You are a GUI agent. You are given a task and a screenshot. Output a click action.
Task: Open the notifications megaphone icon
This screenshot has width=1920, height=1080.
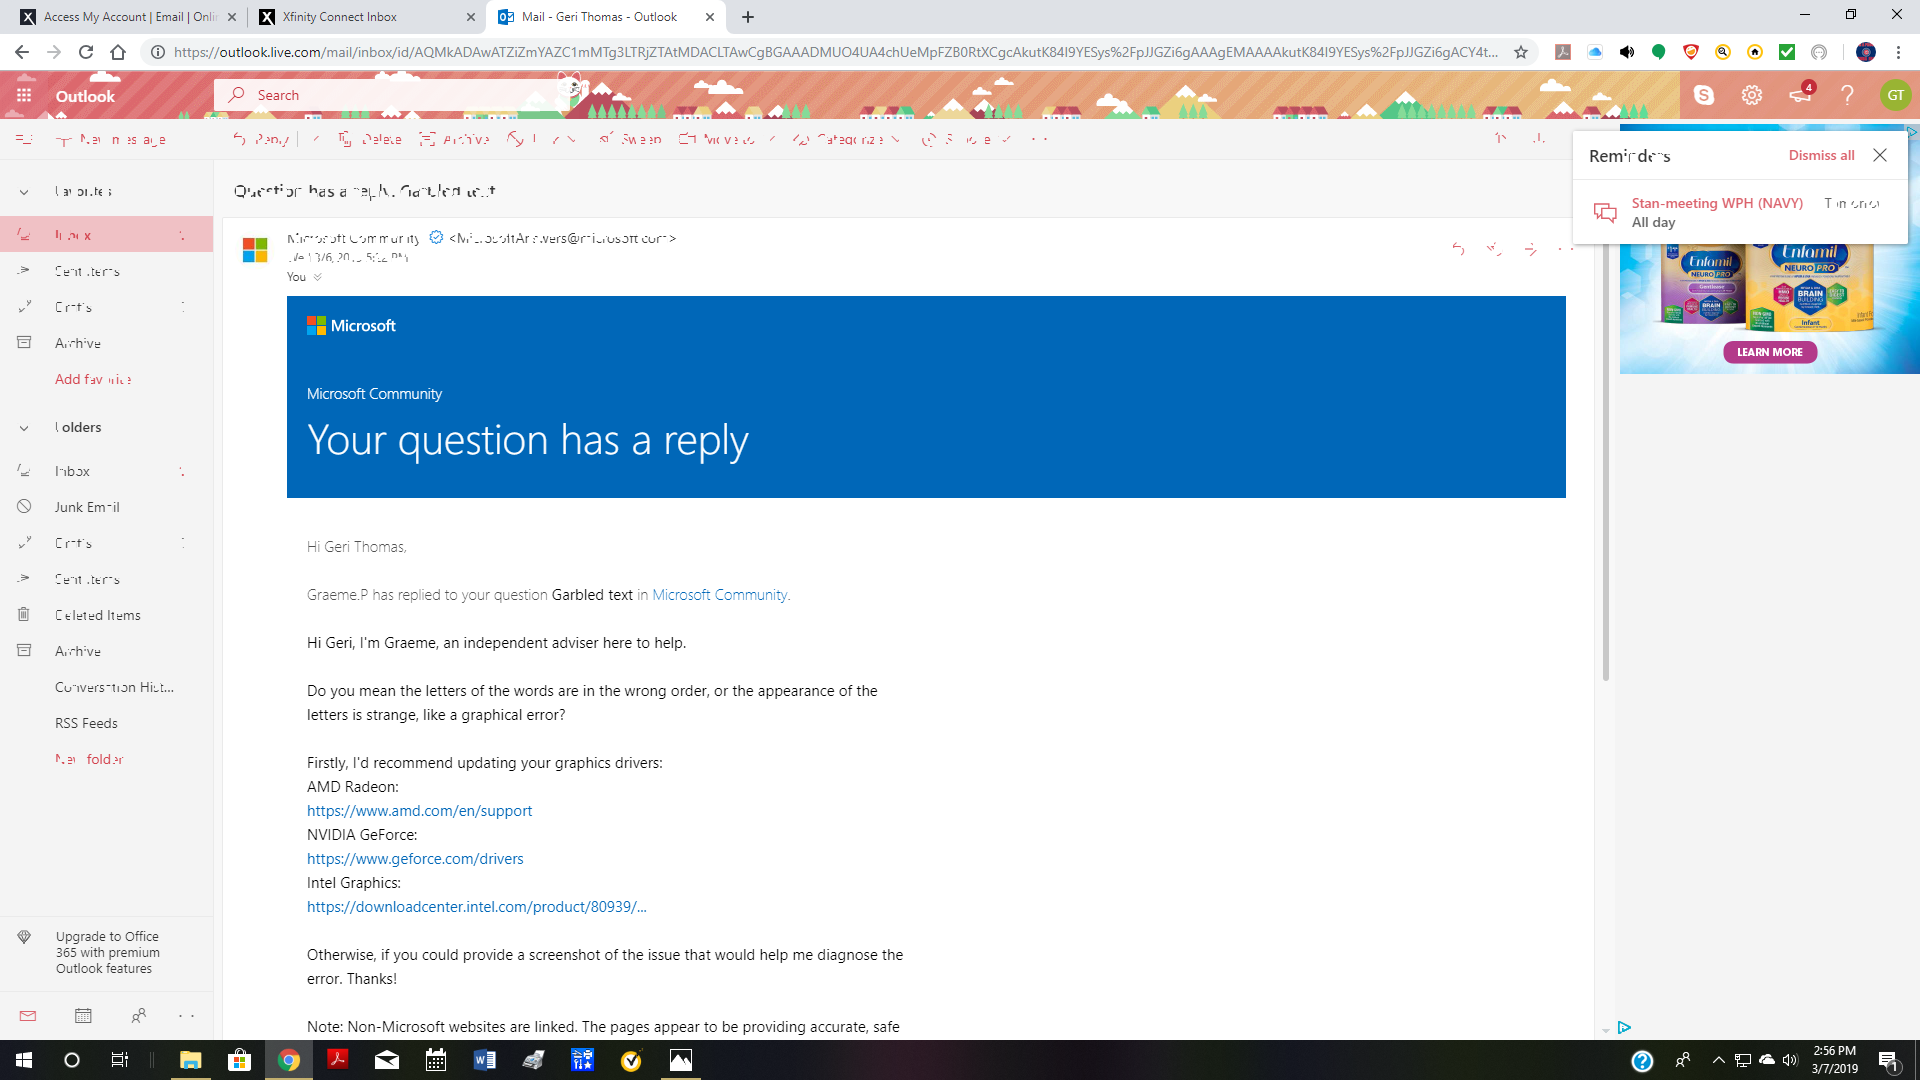tap(1800, 95)
